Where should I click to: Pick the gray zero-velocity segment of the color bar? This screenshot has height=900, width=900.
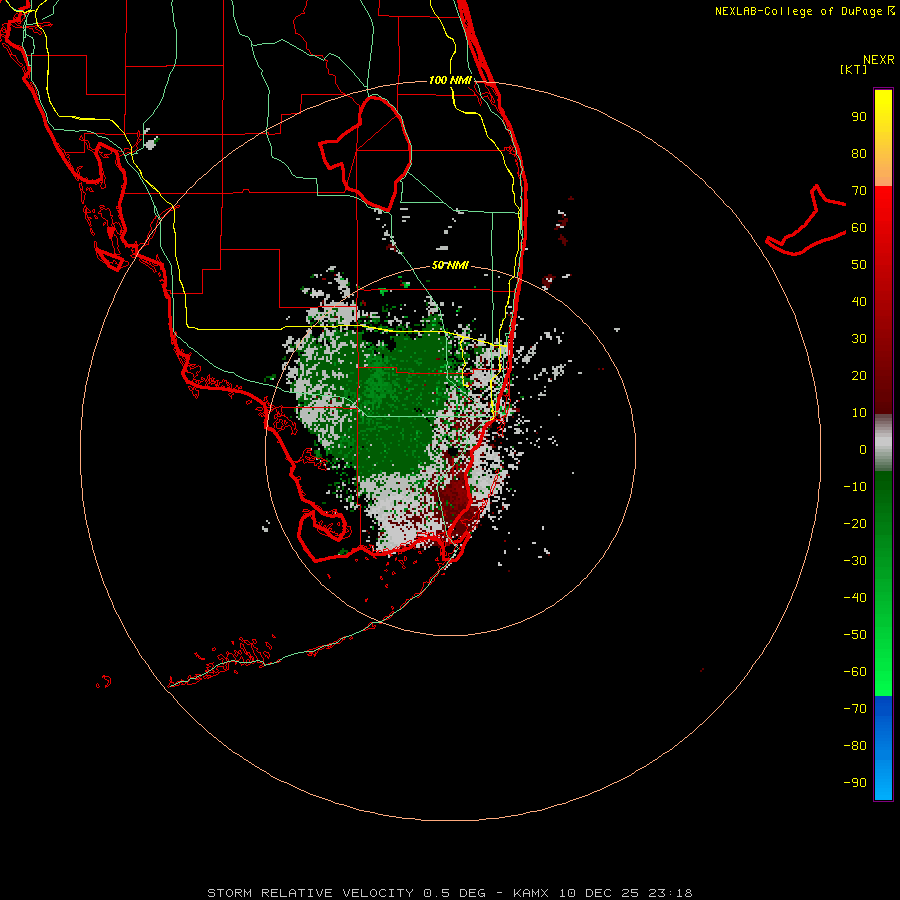click(x=883, y=442)
